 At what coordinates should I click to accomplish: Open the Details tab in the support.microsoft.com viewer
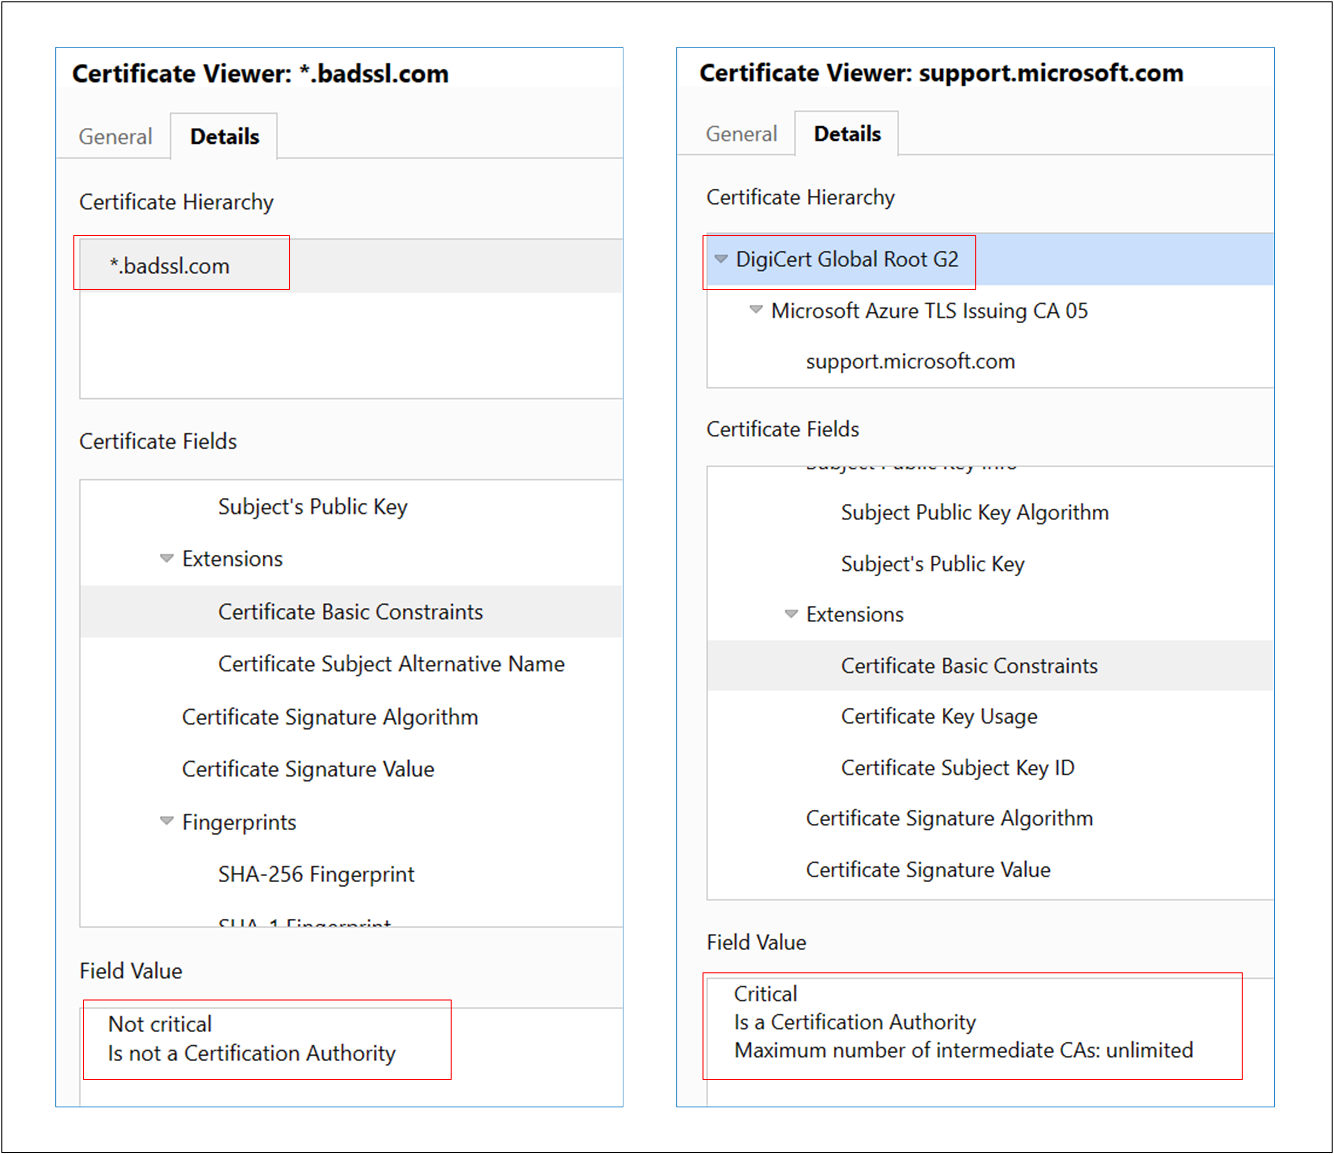click(847, 133)
